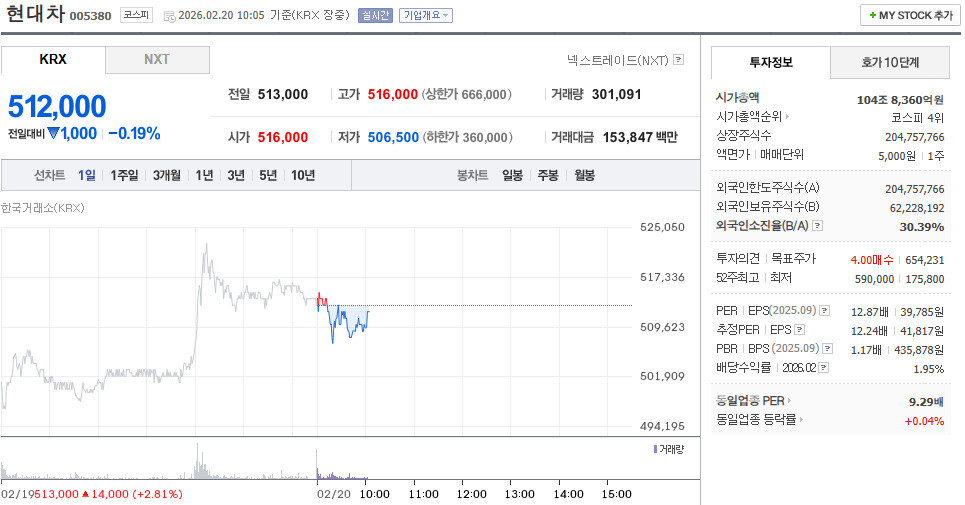This screenshot has width=965, height=505.
Task: Click the -0.19% change value
Action: click(134, 133)
